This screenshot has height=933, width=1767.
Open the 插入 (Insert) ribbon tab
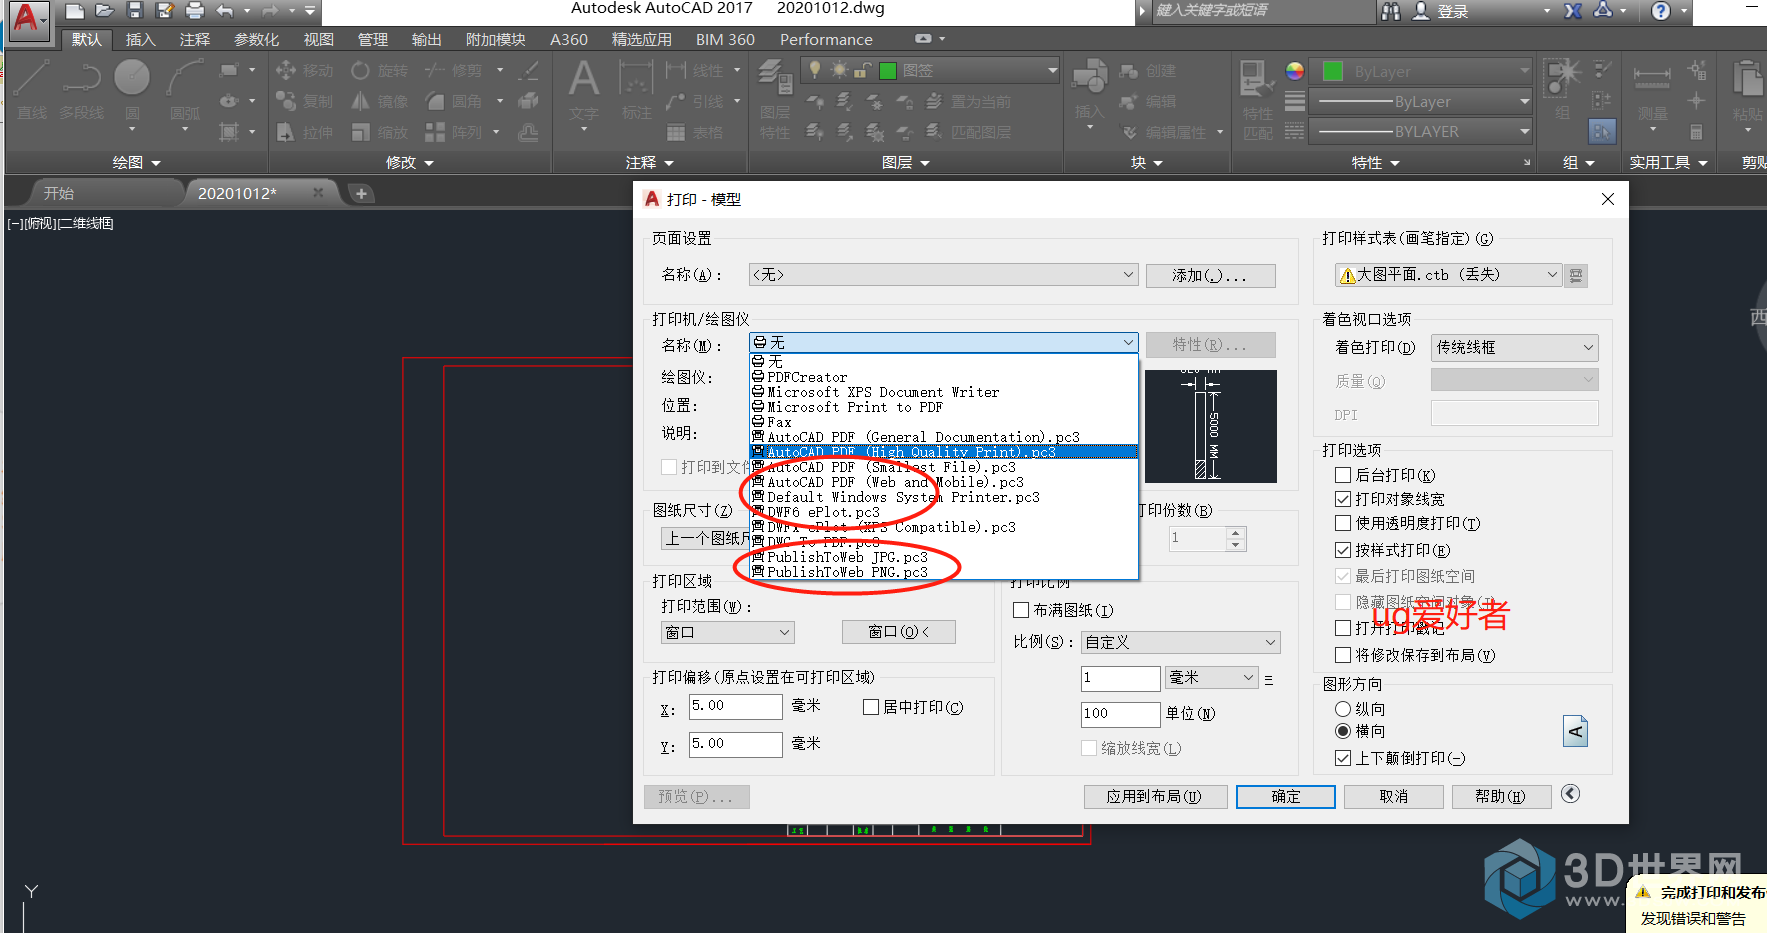point(140,39)
